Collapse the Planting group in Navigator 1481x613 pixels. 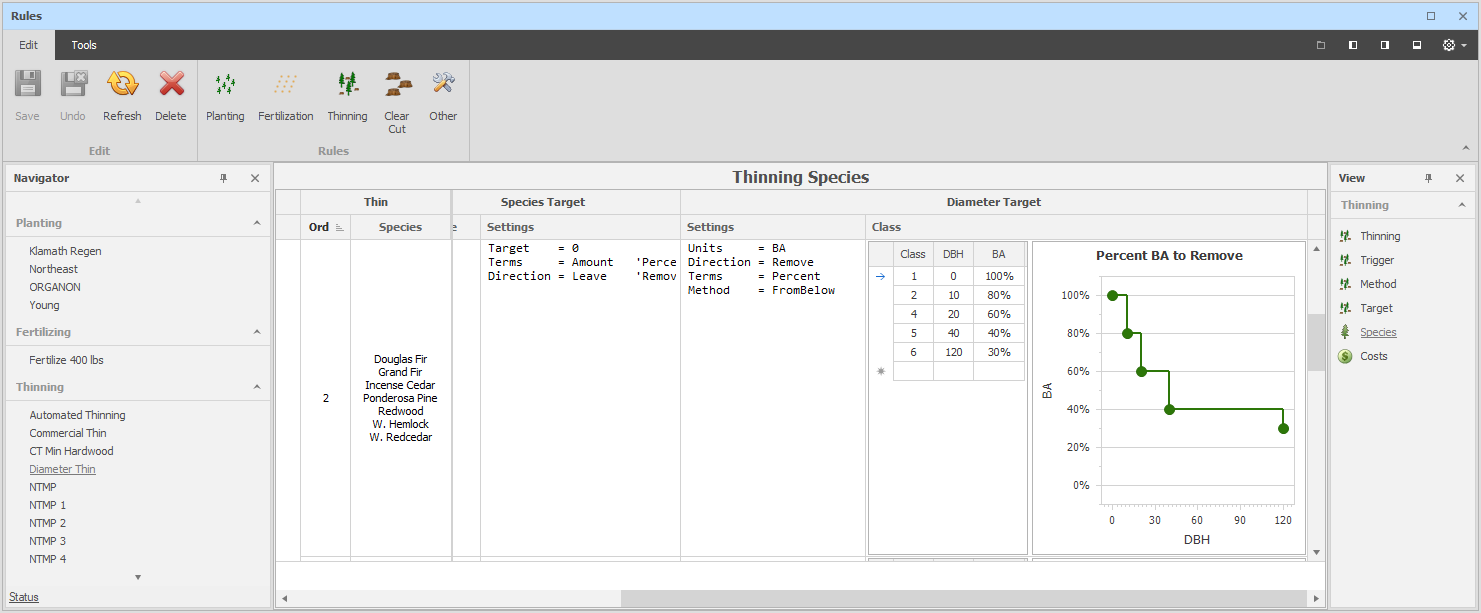pos(257,223)
